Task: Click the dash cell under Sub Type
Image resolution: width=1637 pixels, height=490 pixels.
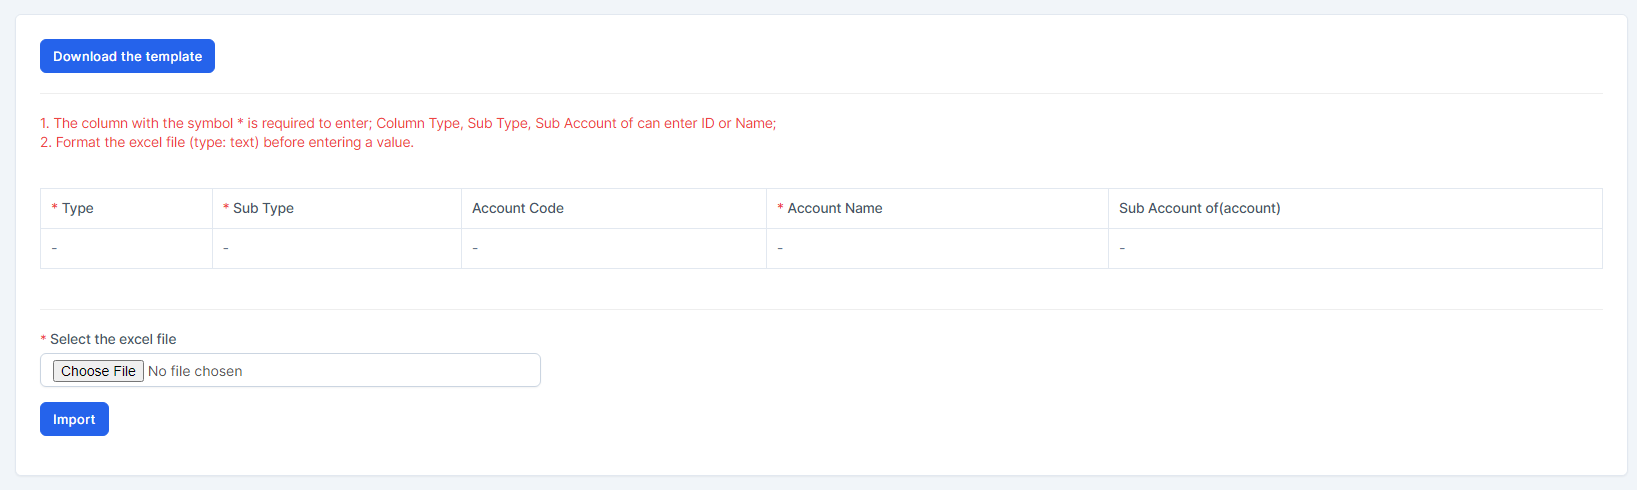Action: (x=226, y=248)
